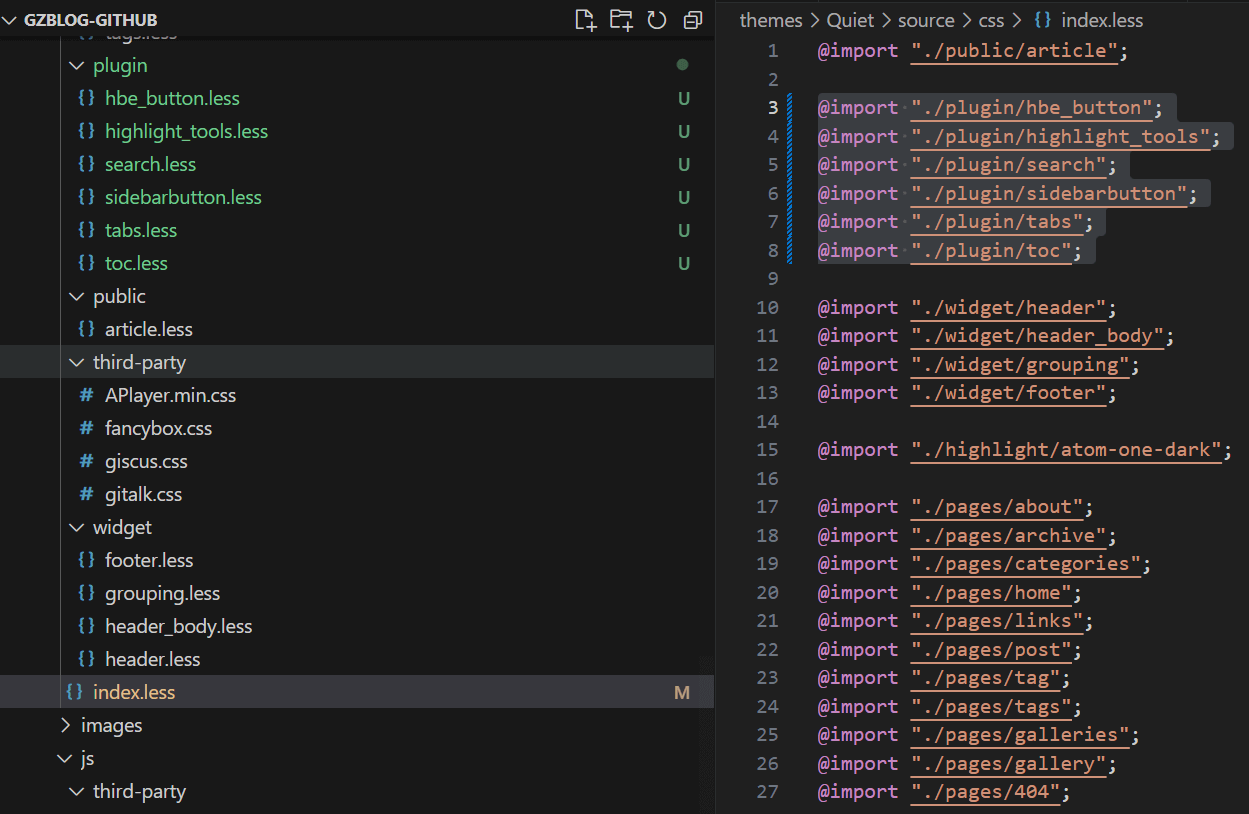Screen dimensions: 1249x814
Task: Open the Quiet breadcrumb
Action: point(850,20)
